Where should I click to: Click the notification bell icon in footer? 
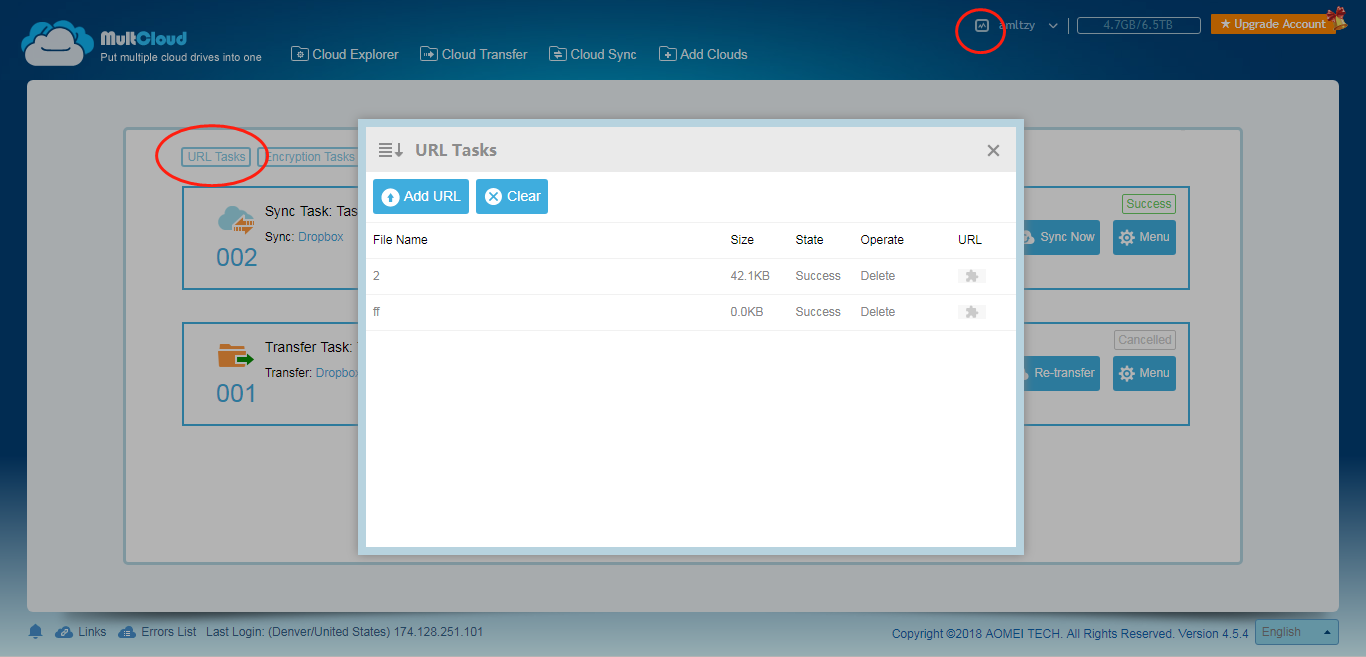[x=36, y=632]
